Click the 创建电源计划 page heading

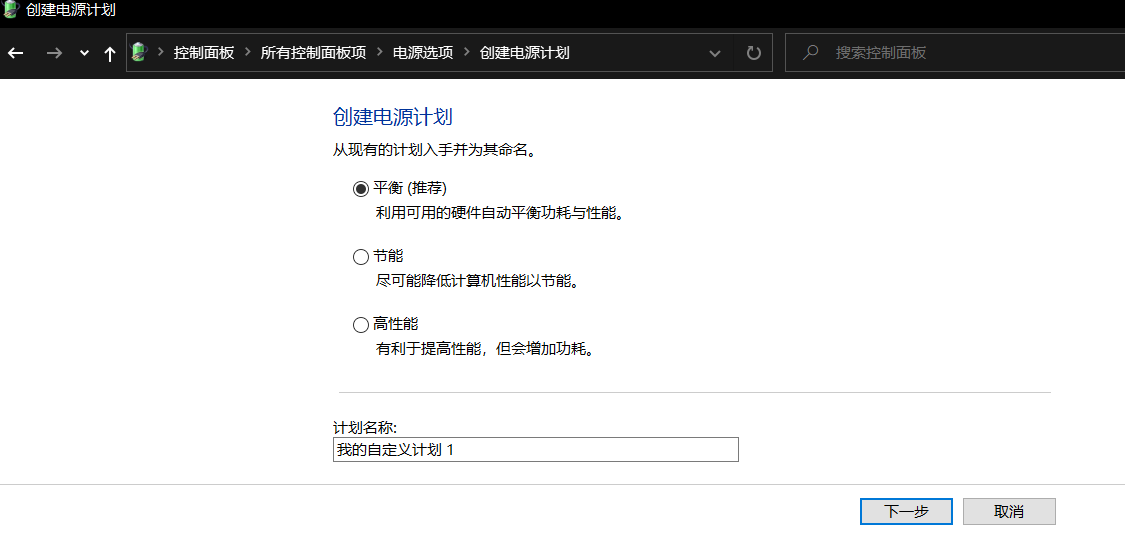coord(393,117)
